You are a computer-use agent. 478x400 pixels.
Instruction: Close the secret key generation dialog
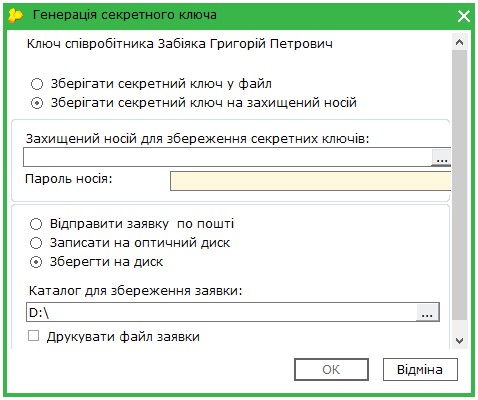(464, 16)
